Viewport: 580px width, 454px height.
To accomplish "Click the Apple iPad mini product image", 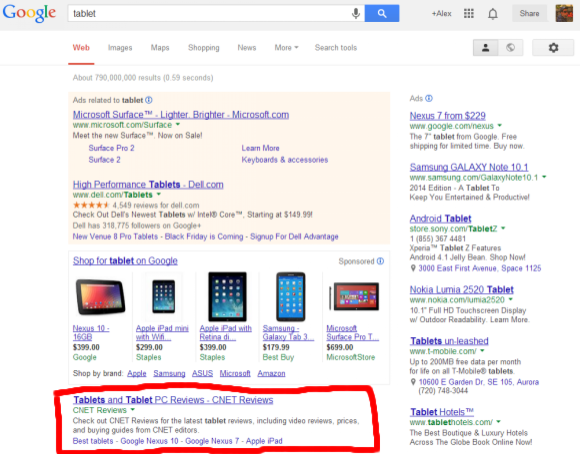I will [x=163, y=297].
